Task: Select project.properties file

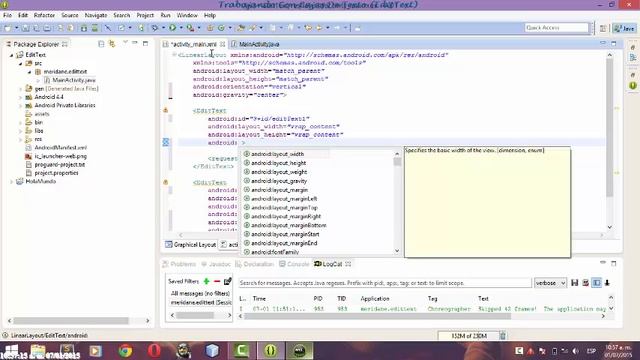Action: point(56,173)
